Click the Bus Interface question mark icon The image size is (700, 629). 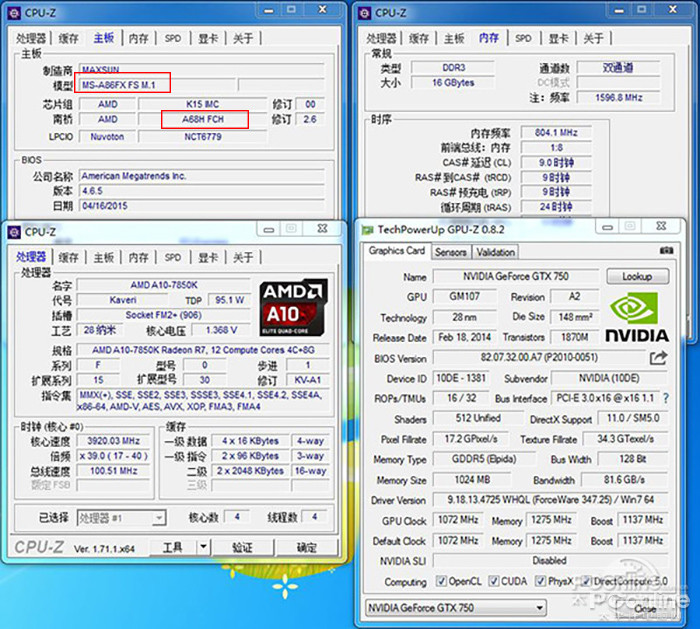pos(662,399)
